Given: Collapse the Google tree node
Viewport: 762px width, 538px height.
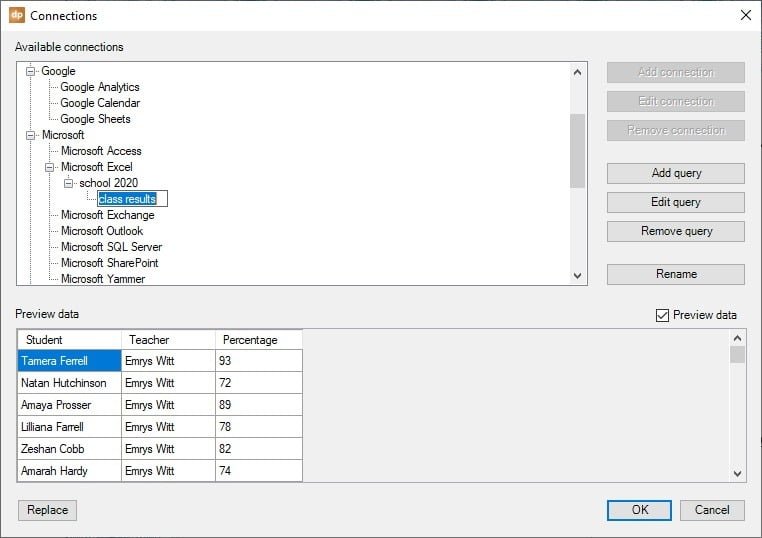Looking at the screenshot, I should pyautogui.click(x=32, y=71).
